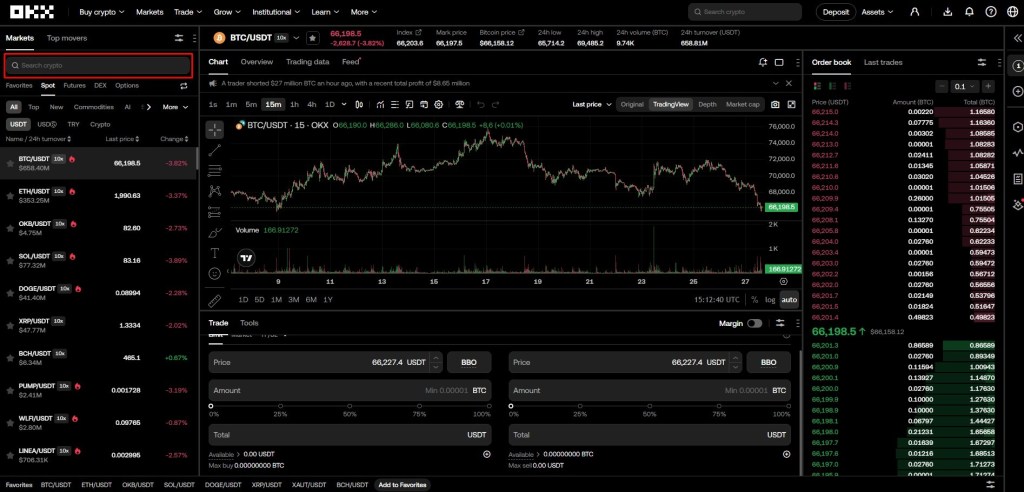Switch to the Tools tab
The height and width of the screenshot is (492, 1024).
(x=249, y=323)
